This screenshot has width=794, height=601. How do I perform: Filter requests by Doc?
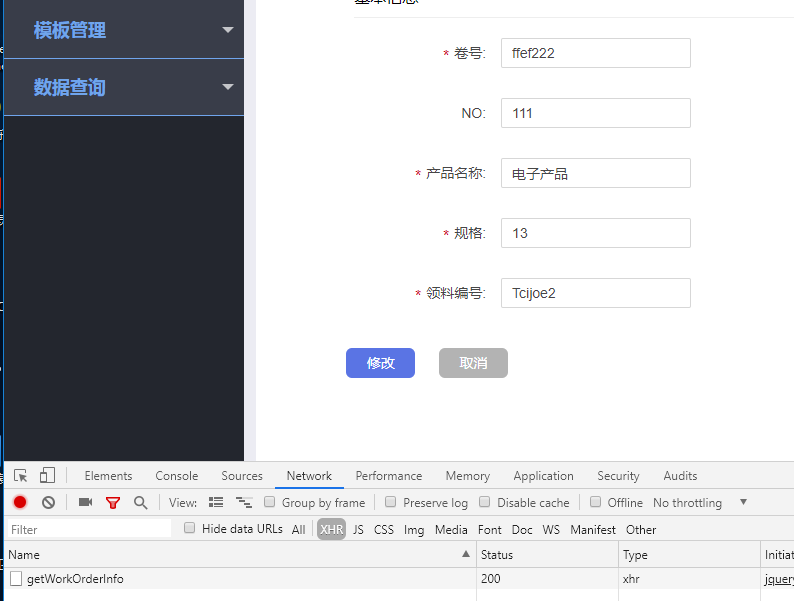pos(522,530)
